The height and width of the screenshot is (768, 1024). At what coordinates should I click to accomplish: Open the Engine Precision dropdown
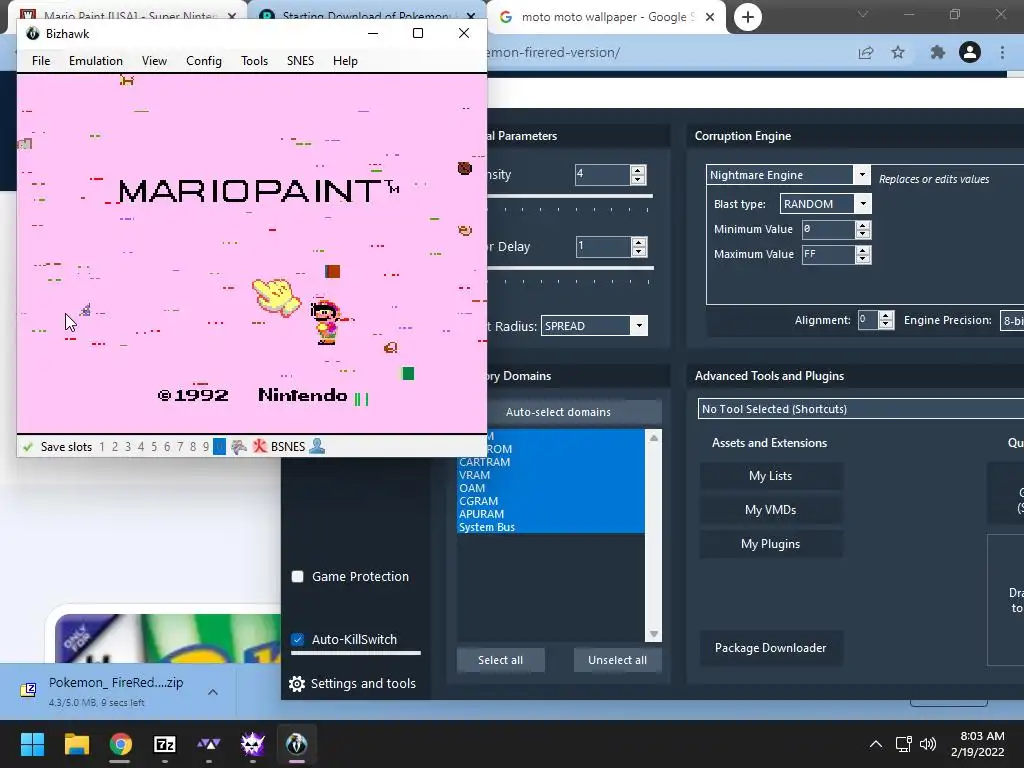(1012, 321)
